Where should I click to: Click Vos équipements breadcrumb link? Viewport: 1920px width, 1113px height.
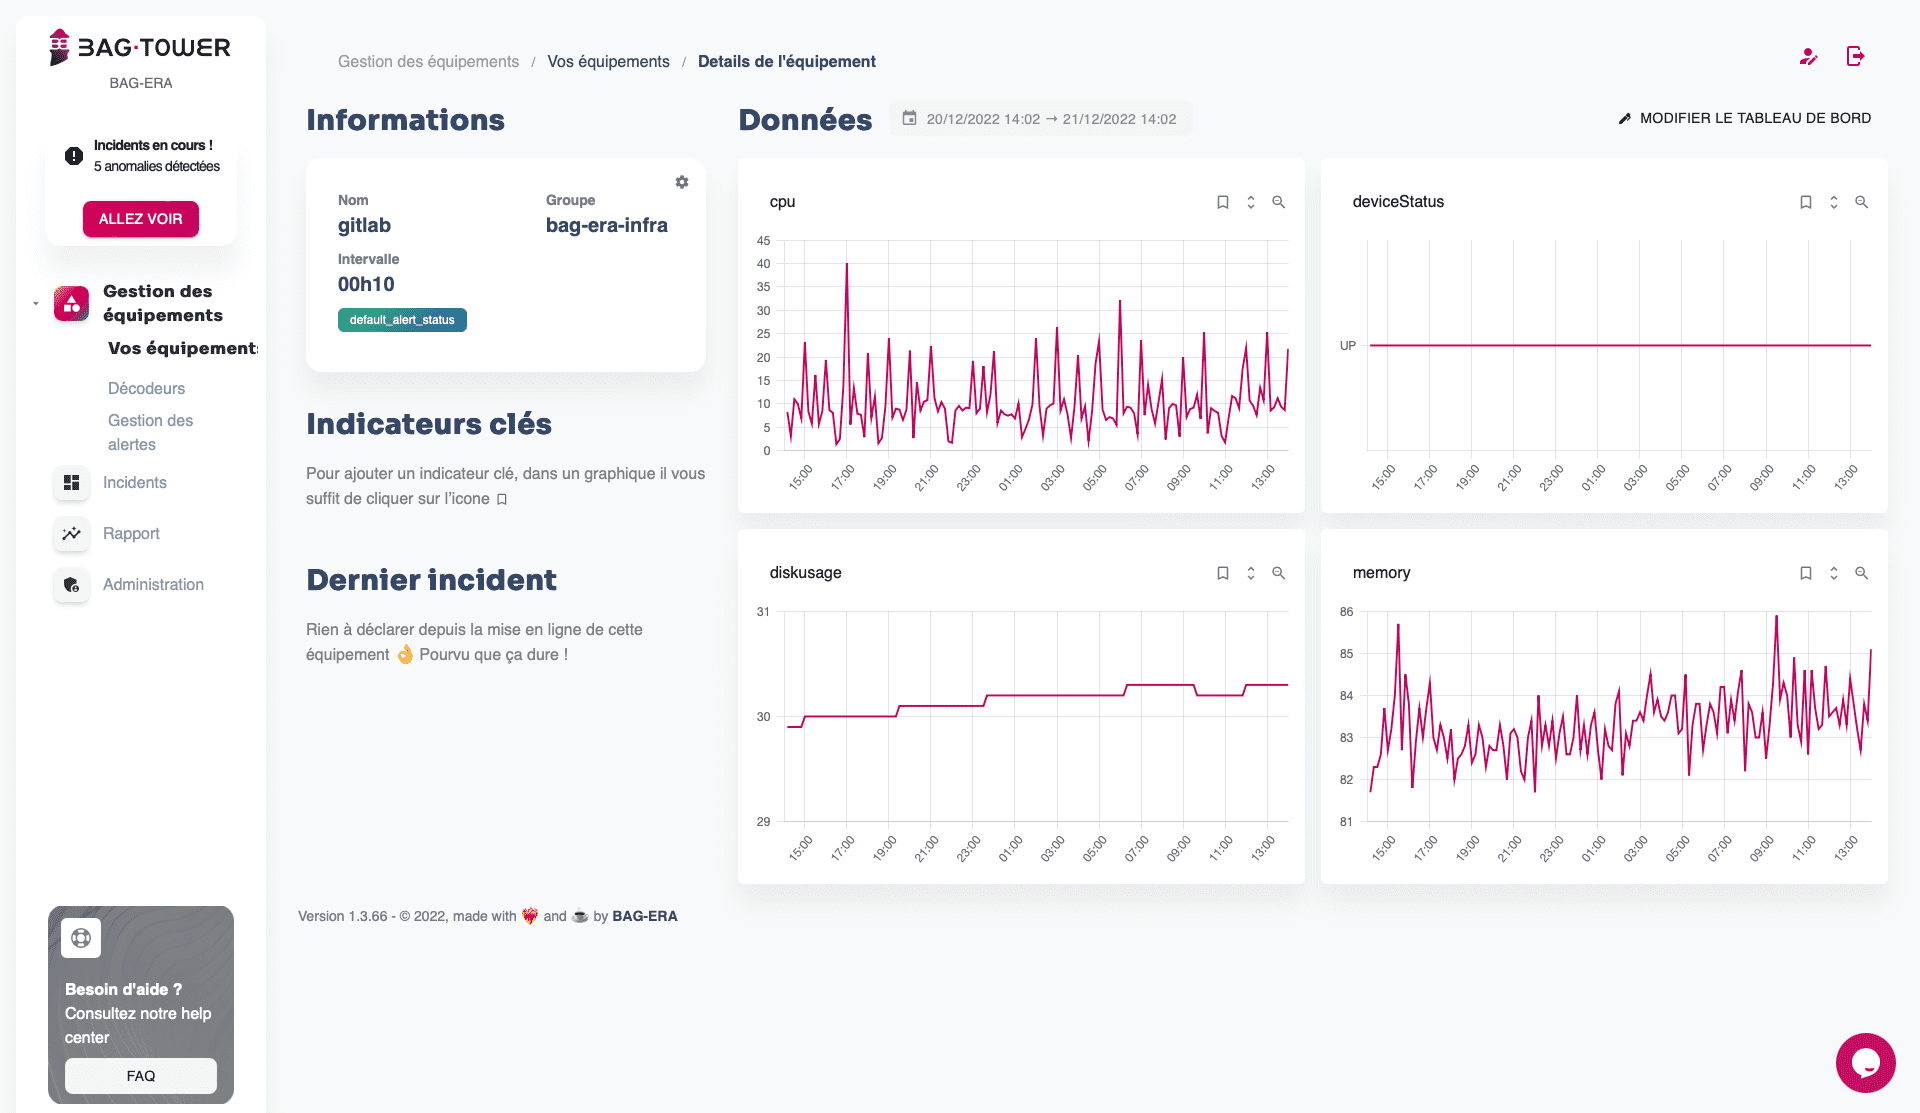tap(608, 62)
